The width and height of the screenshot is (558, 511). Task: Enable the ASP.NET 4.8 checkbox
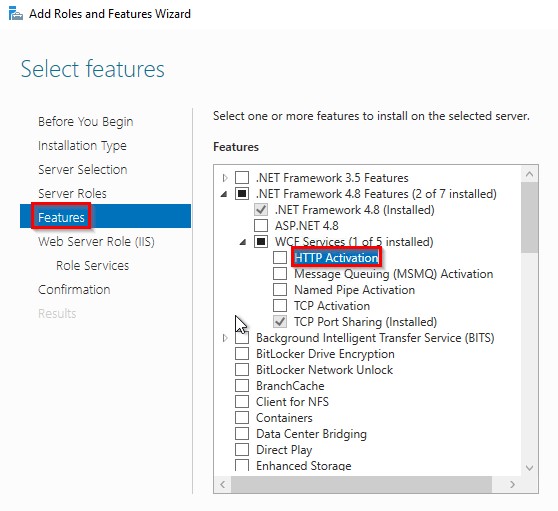point(261,226)
